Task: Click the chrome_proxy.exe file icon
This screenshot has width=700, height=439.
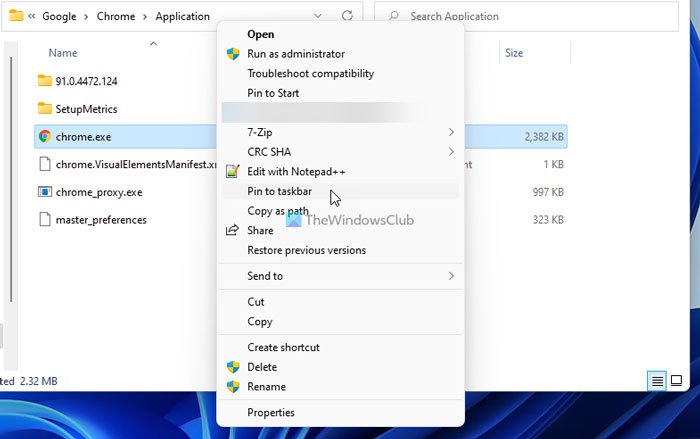Action: 44,192
